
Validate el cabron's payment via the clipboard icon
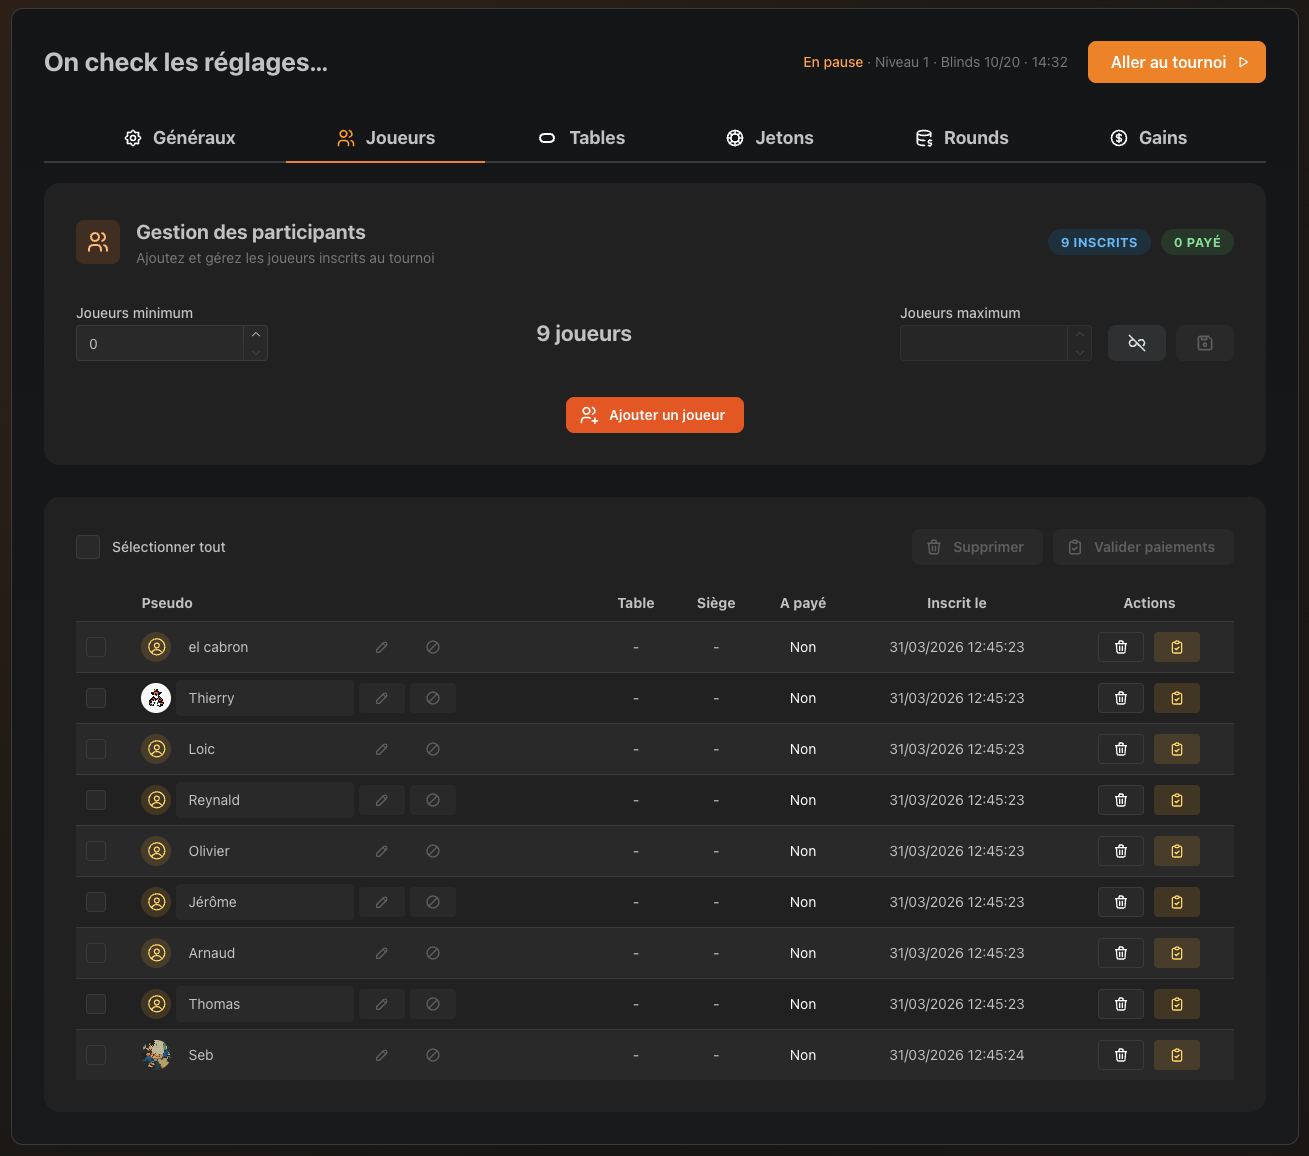[1176, 647]
